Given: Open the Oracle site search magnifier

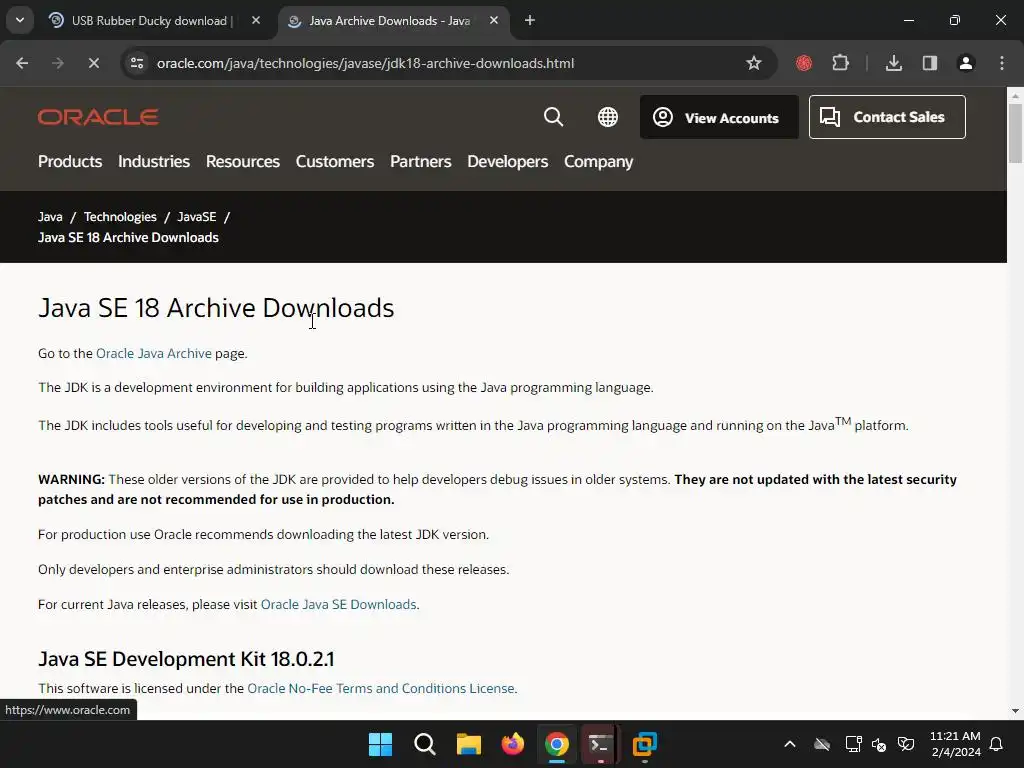Looking at the screenshot, I should [x=553, y=117].
